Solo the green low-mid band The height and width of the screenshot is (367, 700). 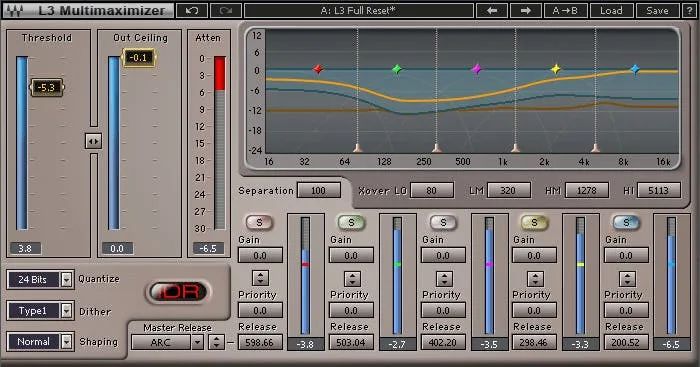coord(351,222)
